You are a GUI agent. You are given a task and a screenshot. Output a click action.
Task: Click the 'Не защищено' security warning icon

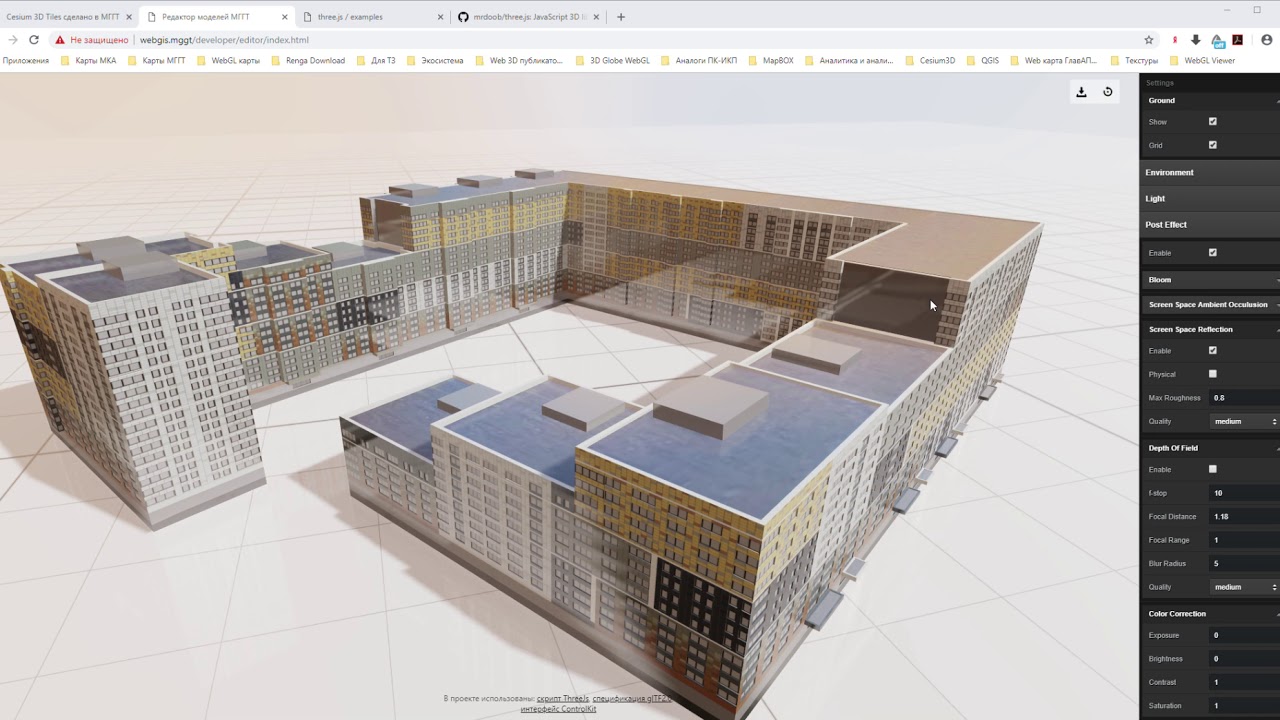[60, 40]
